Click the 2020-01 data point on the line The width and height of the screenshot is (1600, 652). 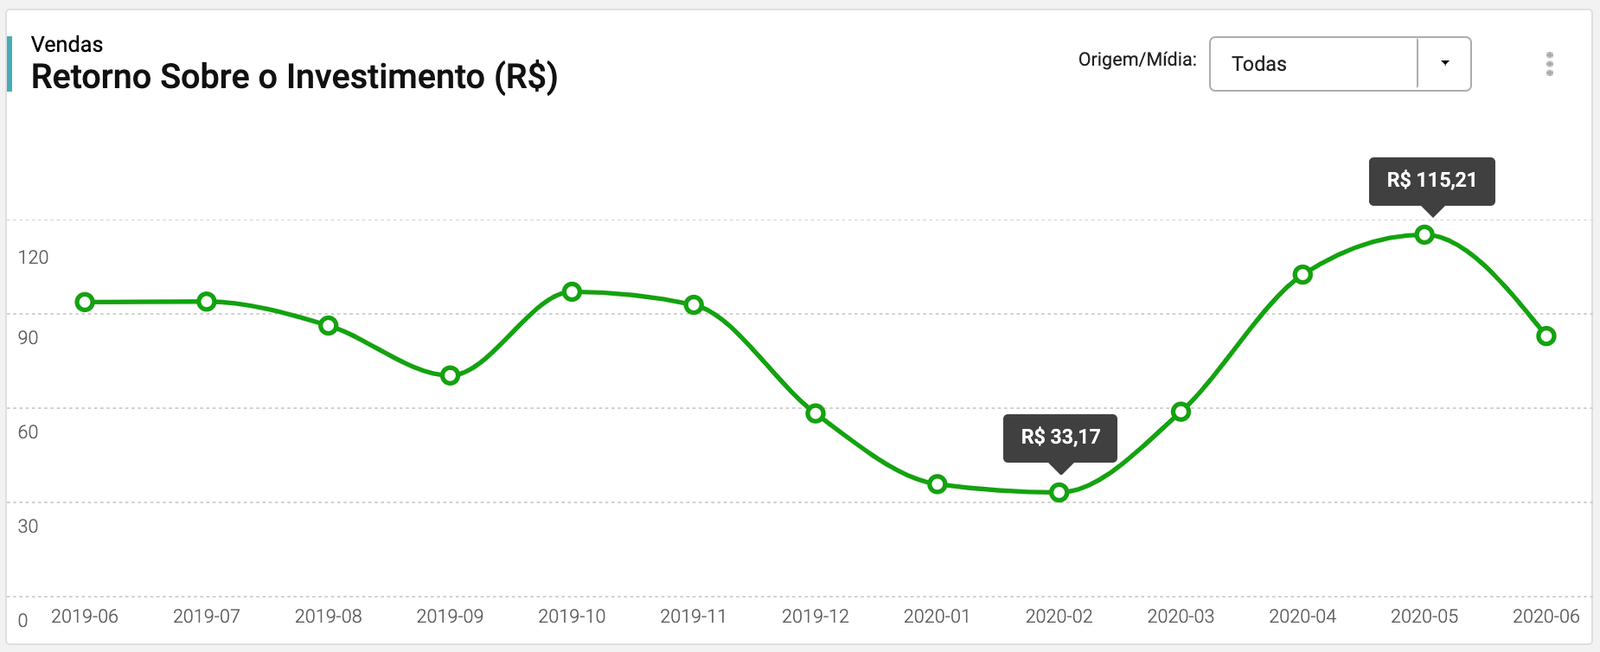point(937,484)
